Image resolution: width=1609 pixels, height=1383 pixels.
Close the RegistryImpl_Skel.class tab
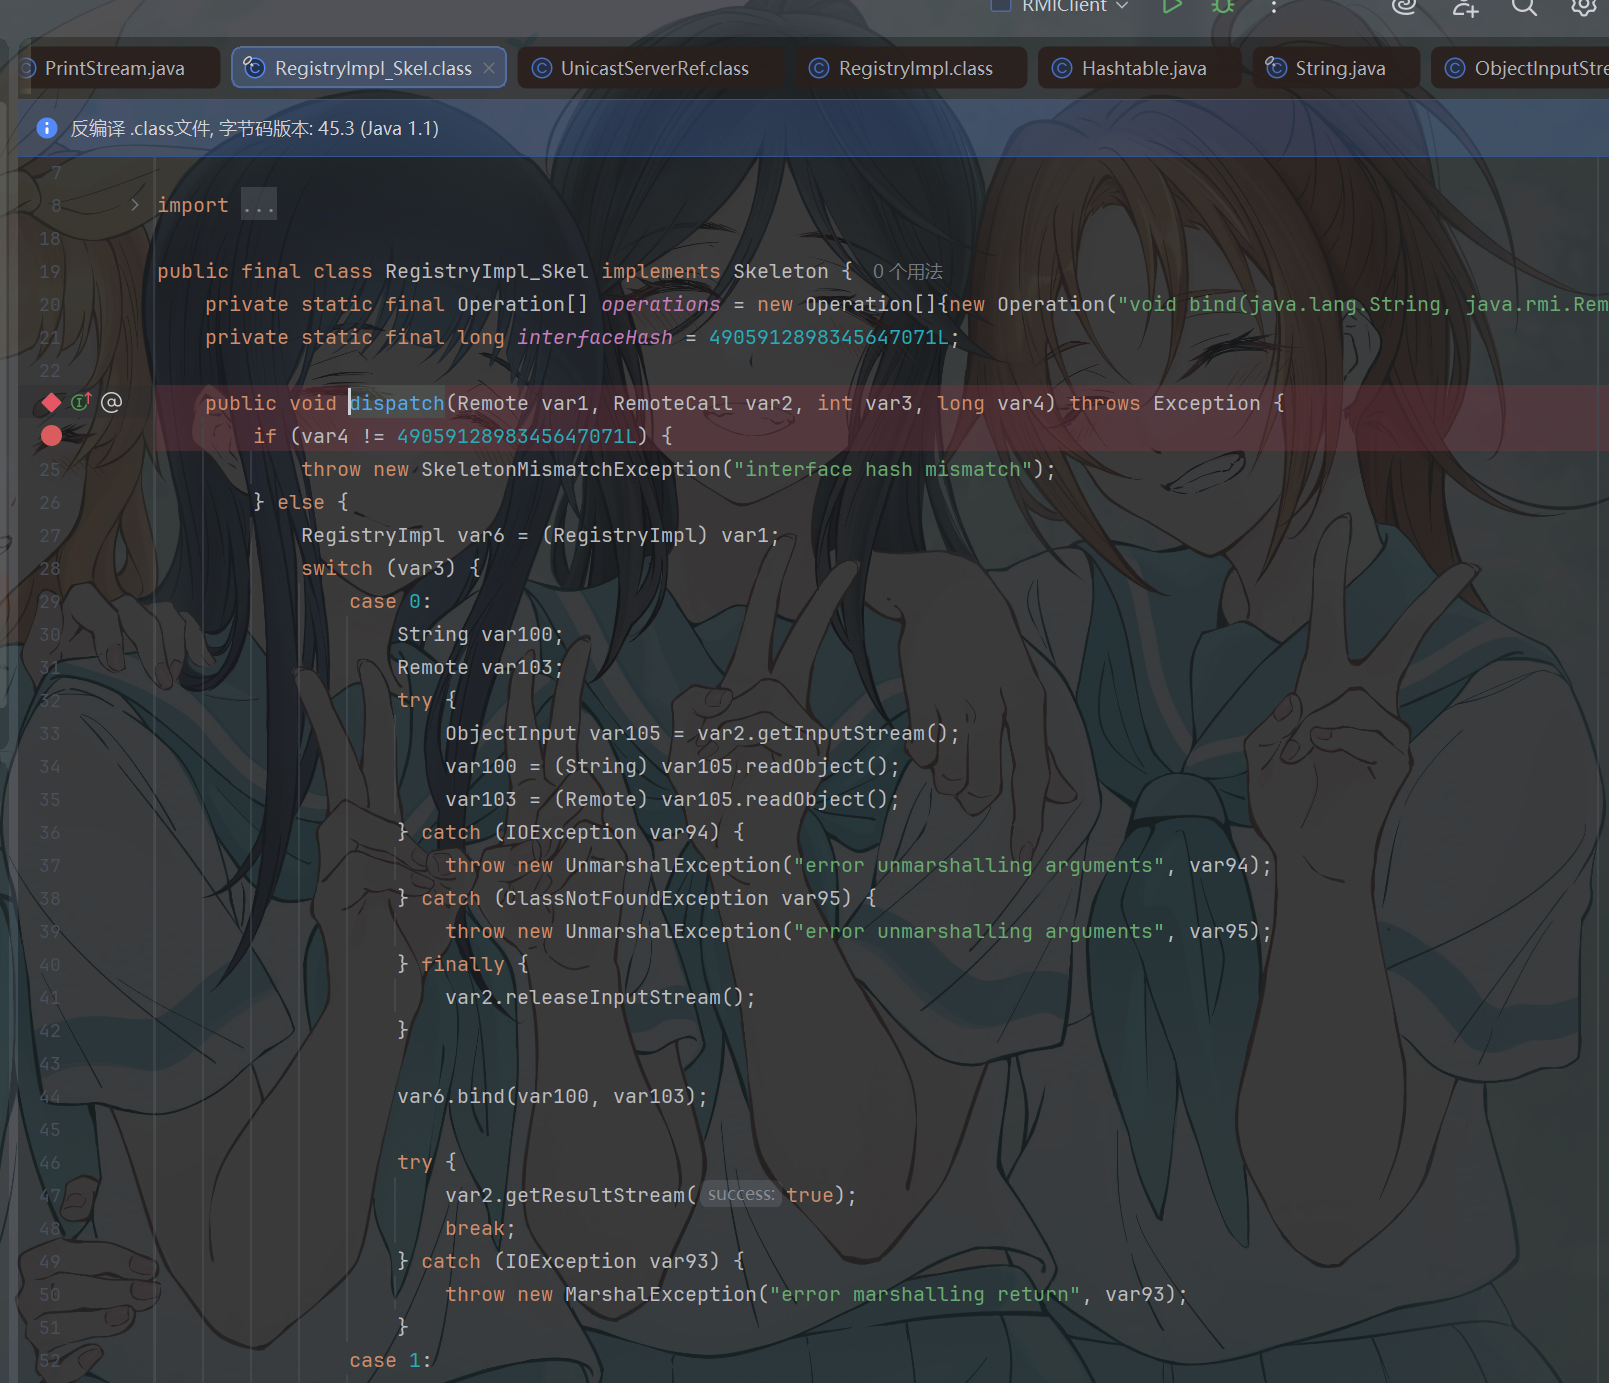point(489,68)
